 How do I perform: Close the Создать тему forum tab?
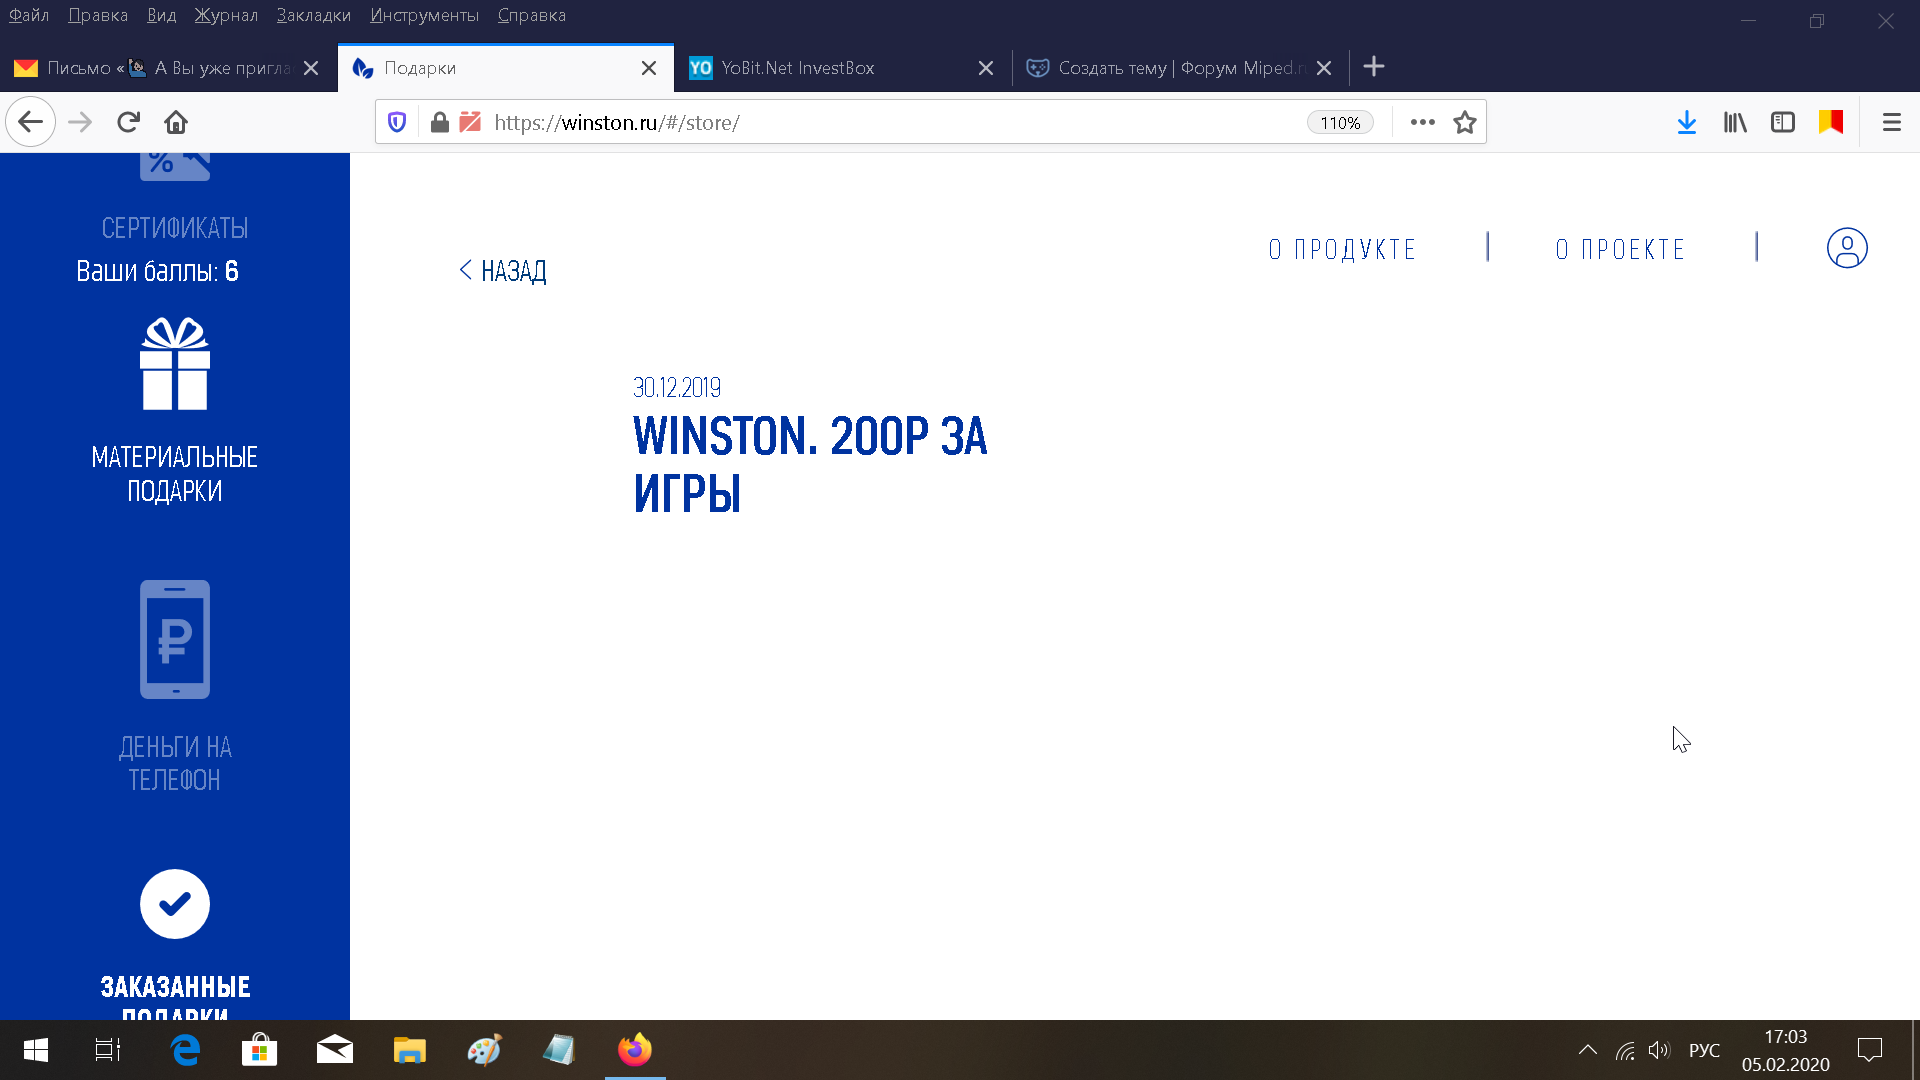(1324, 68)
